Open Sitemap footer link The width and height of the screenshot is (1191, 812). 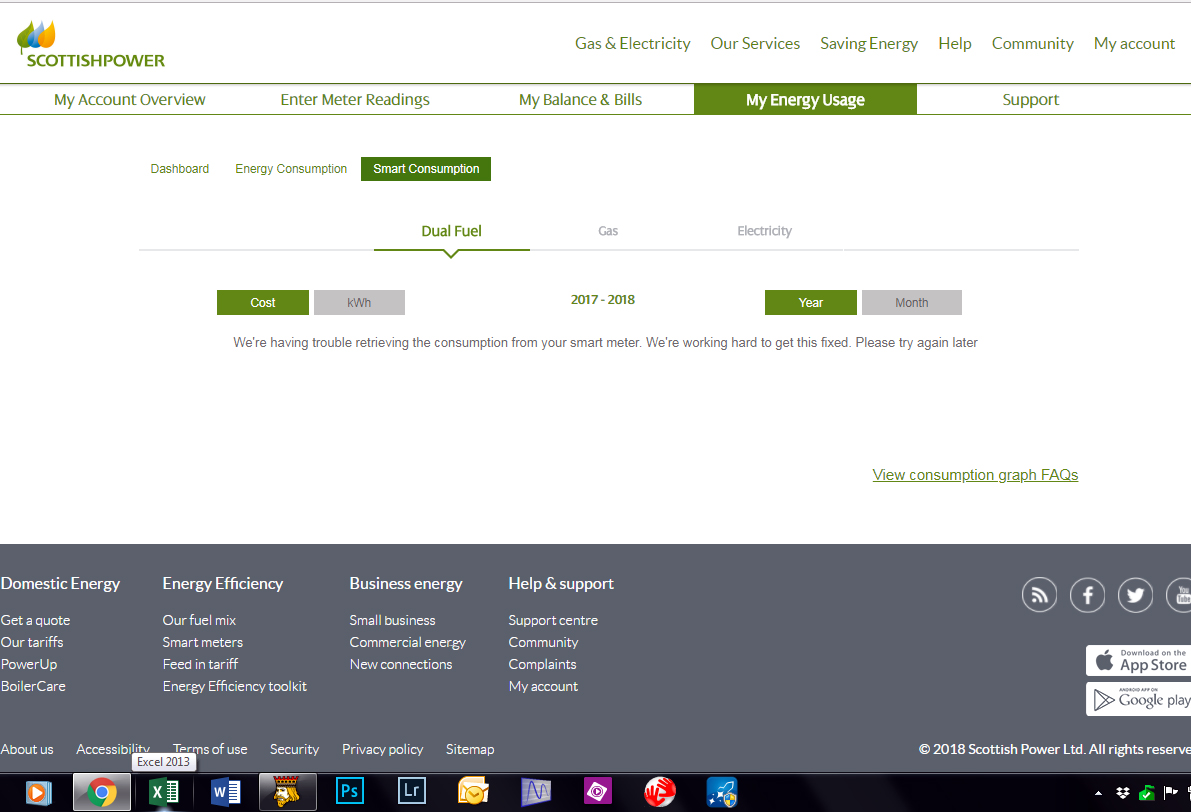(470, 749)
